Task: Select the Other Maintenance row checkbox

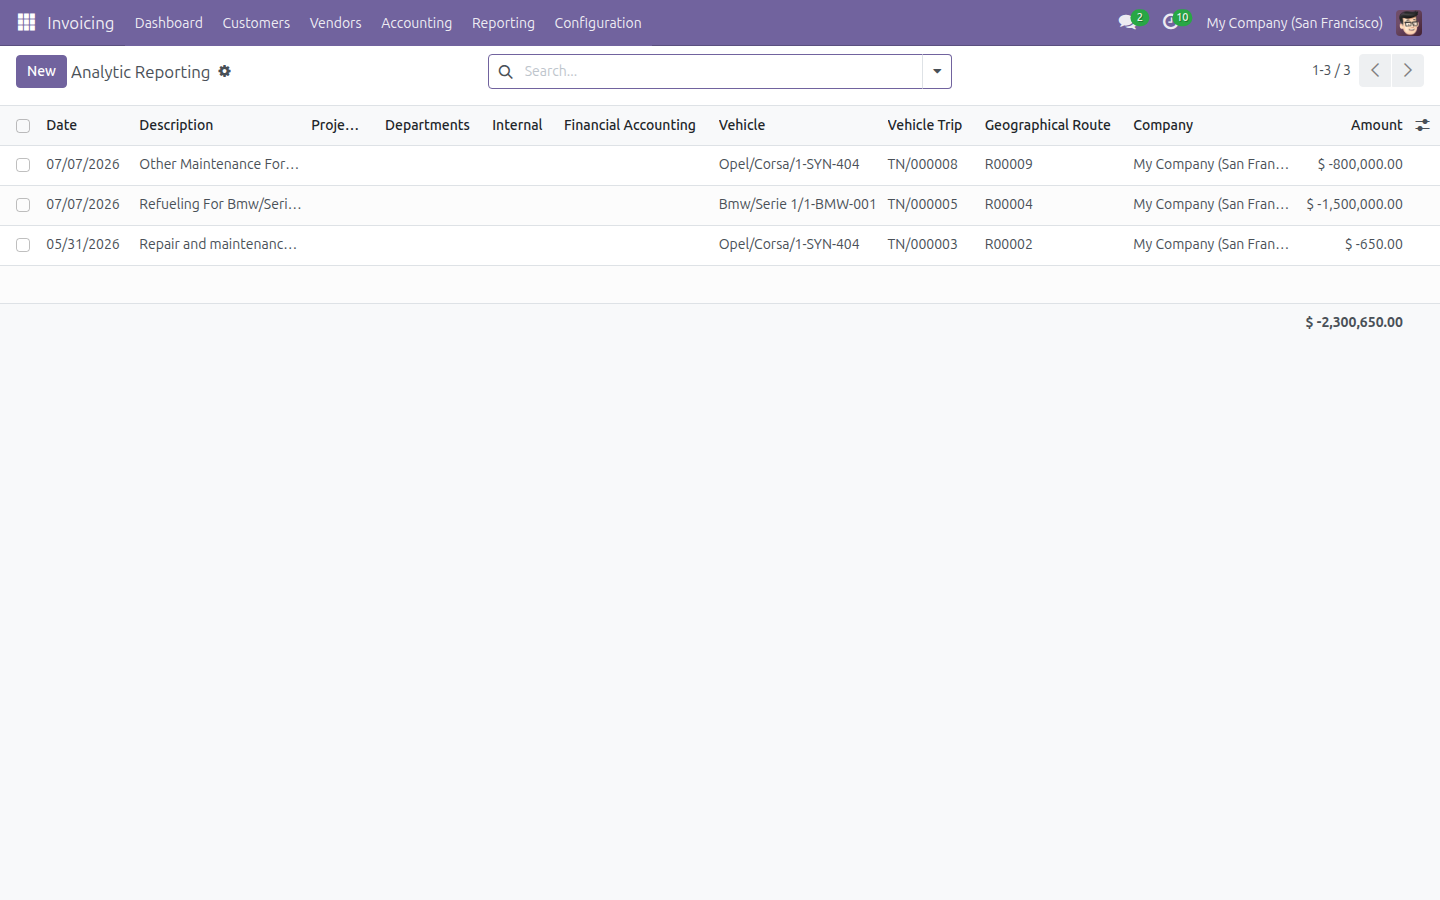Action: tap(23, 165)
